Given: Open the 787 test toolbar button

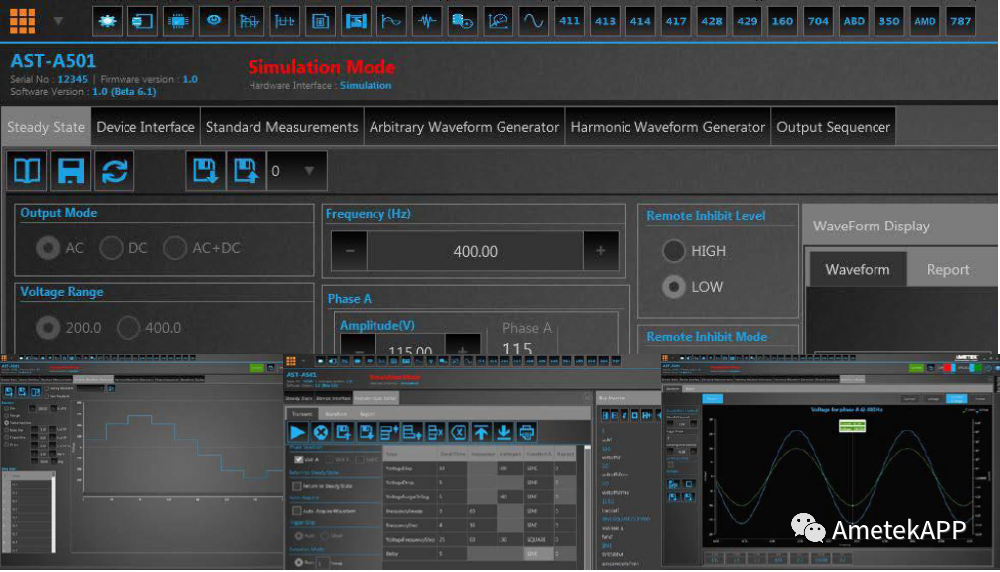Looking at the screenshot, I should tap(960, 21).
